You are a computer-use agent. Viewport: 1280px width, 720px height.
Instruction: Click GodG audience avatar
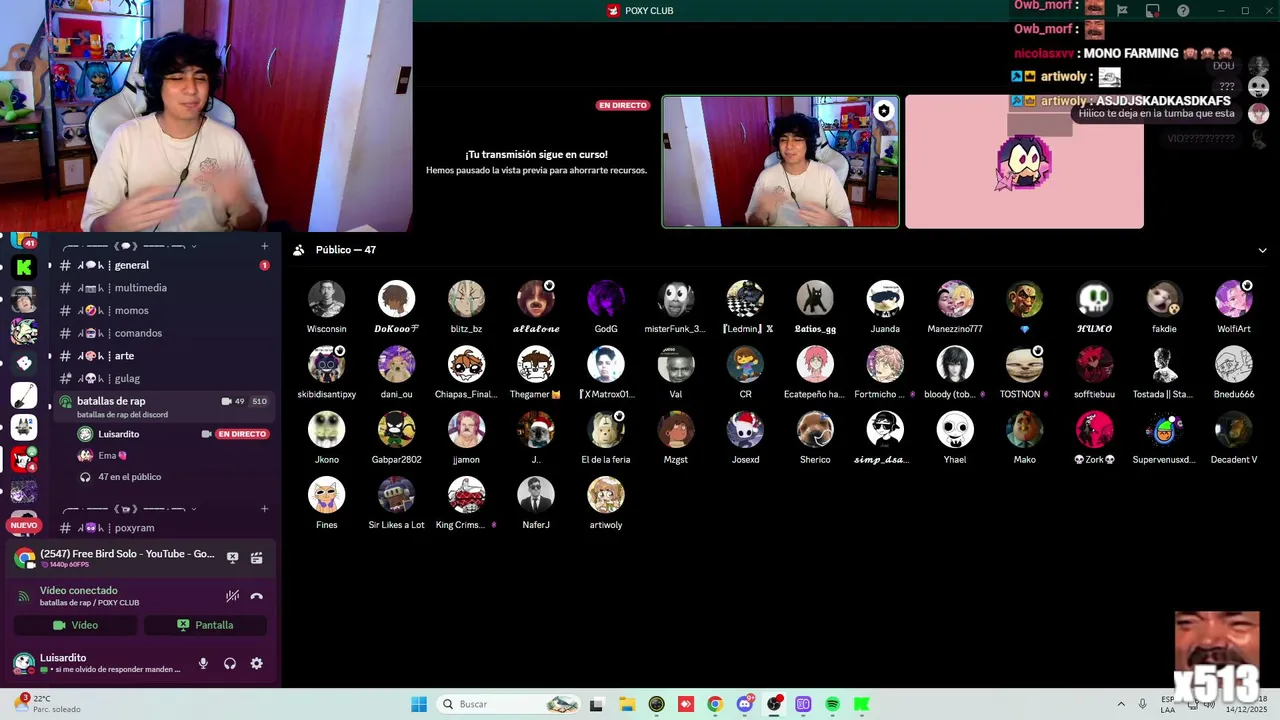pos(606,299)
